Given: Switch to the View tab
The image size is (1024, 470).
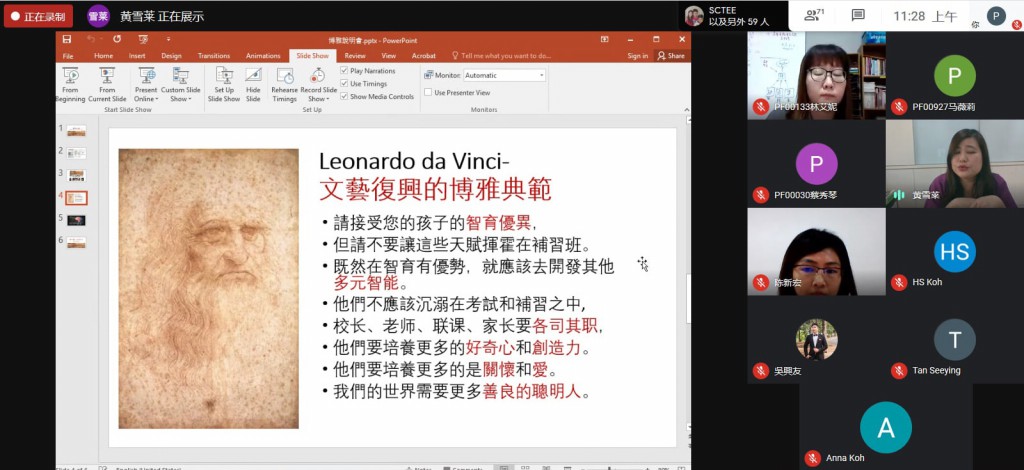Looking at the screenshot, I should point(389,56).
